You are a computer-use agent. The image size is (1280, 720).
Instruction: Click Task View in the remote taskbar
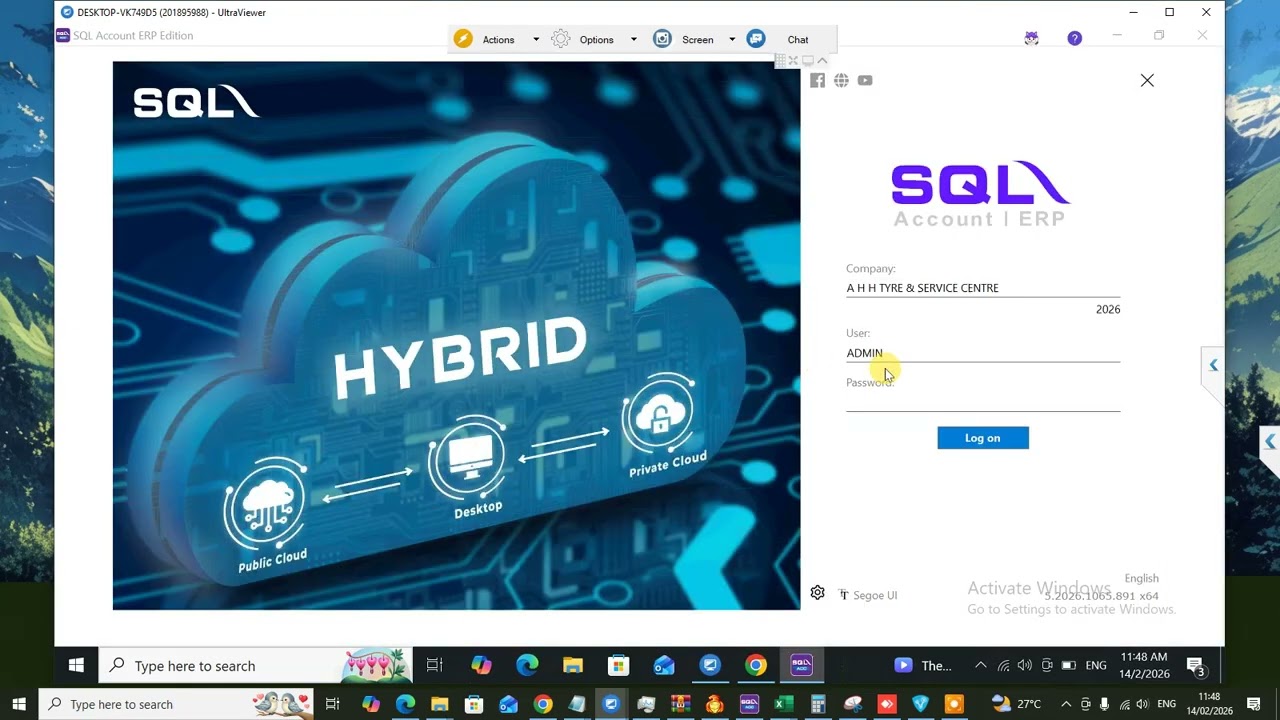pos(434,665)
